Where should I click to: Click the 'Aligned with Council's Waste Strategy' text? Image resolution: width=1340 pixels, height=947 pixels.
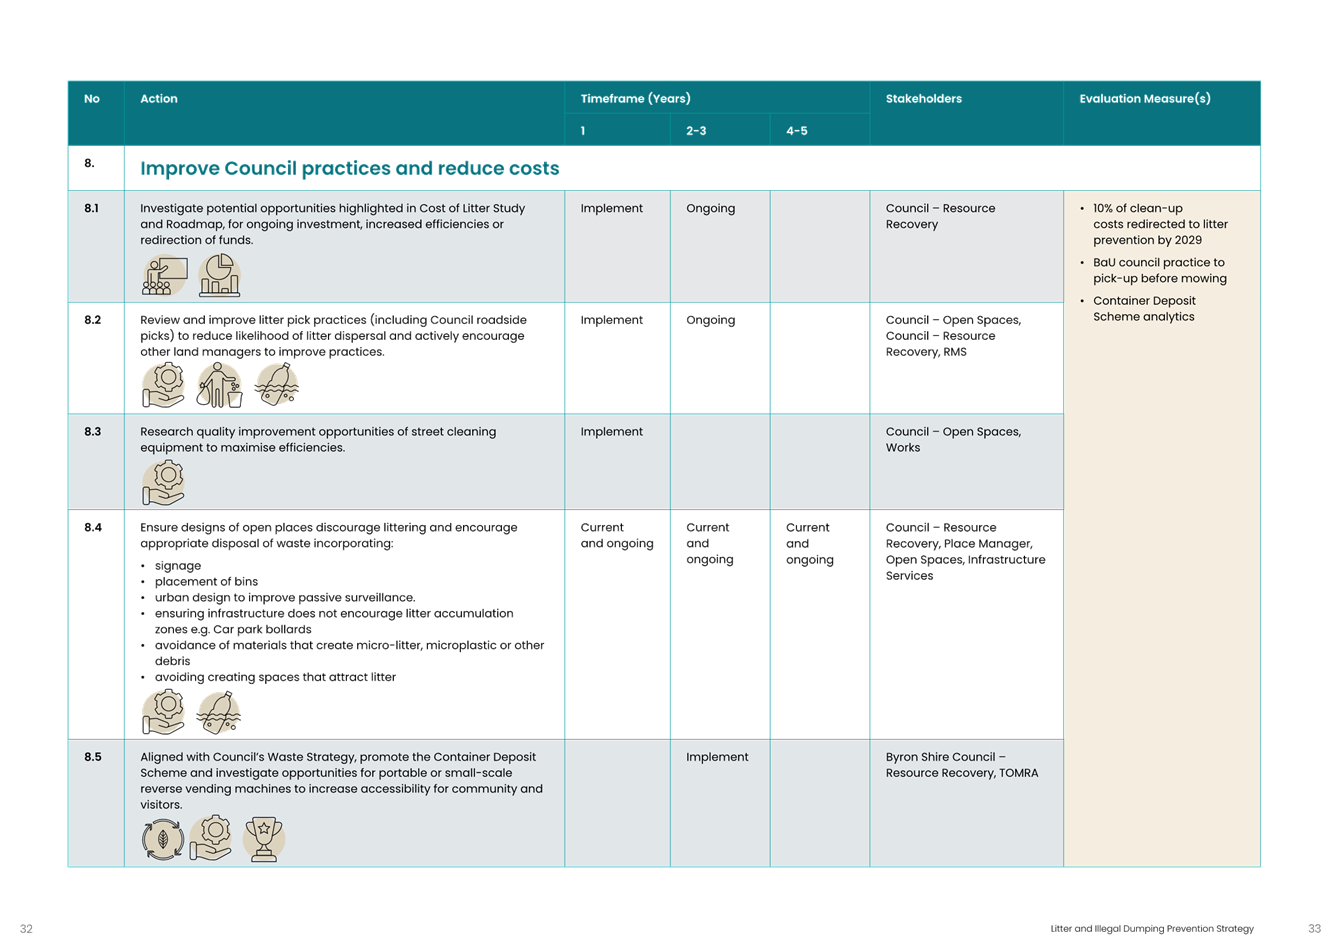point(341,781)
